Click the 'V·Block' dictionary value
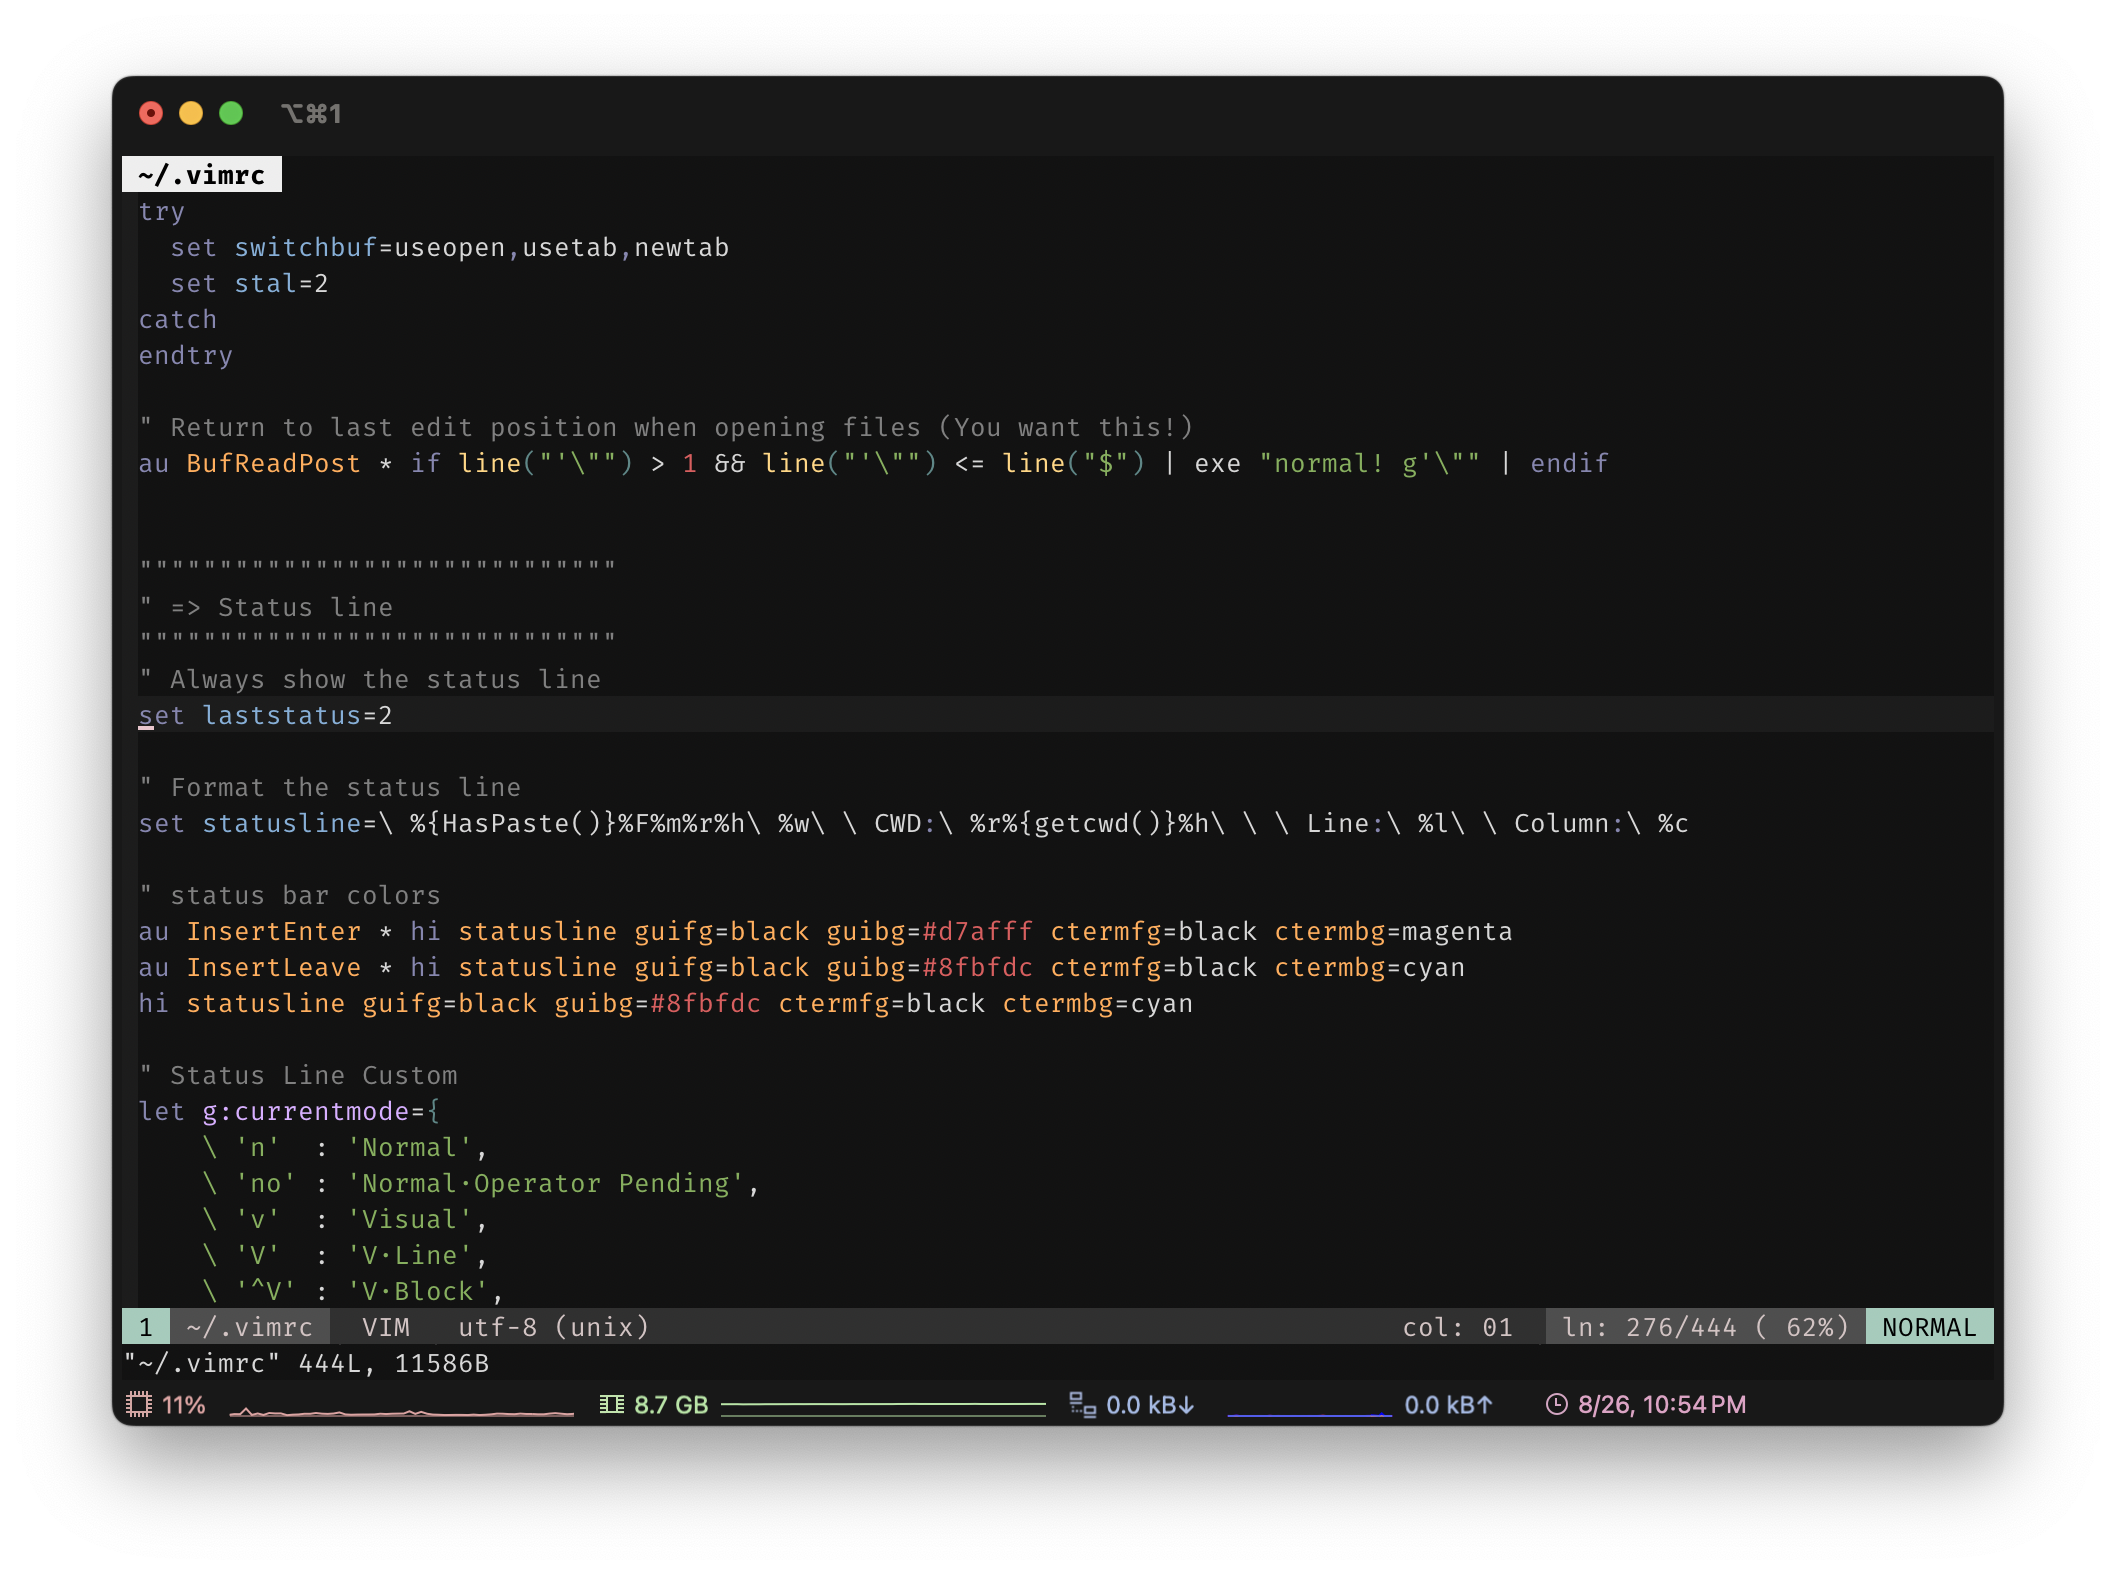 418,1291
